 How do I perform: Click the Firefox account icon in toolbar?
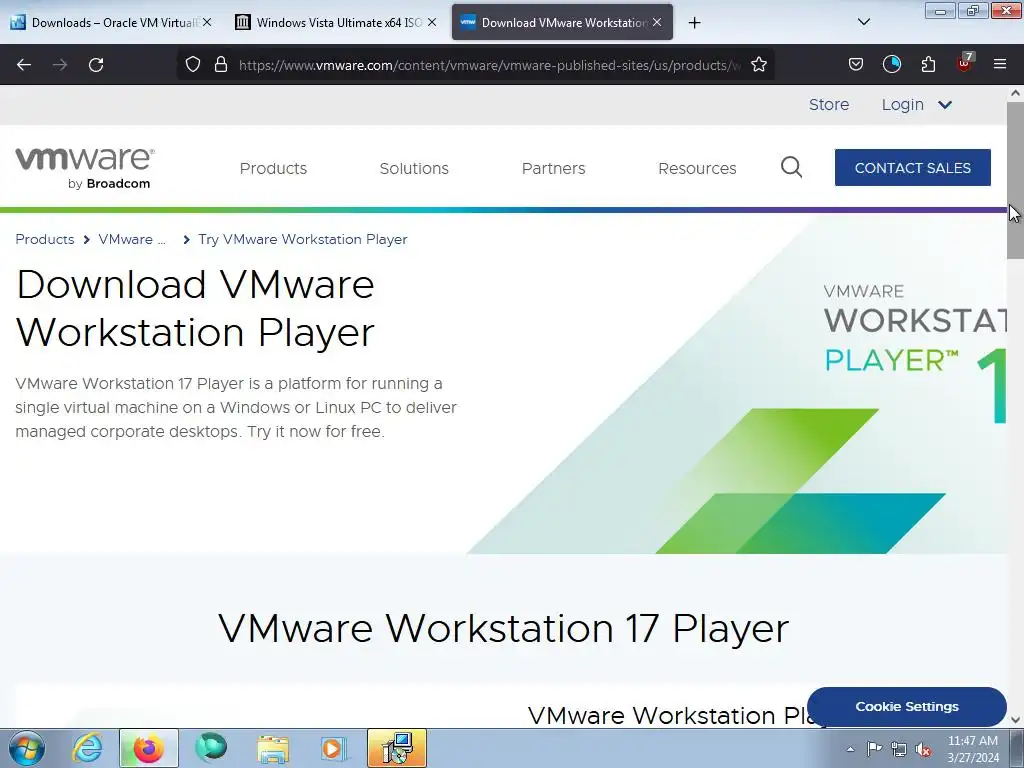892,64
